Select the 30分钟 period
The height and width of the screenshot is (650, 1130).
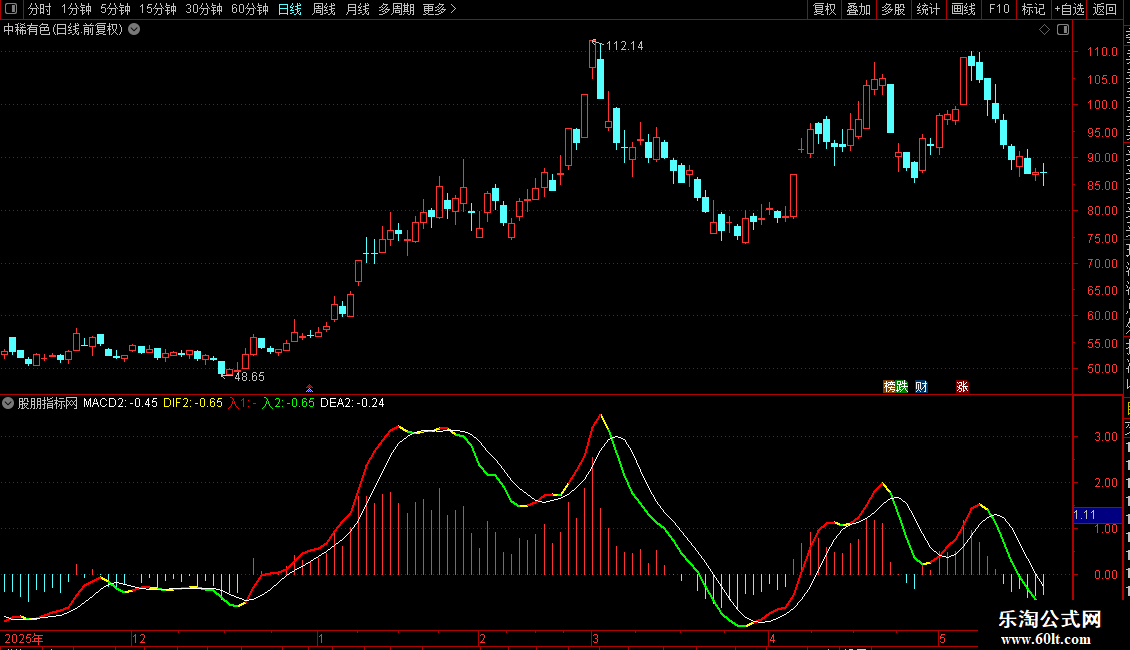pos(204,9)
